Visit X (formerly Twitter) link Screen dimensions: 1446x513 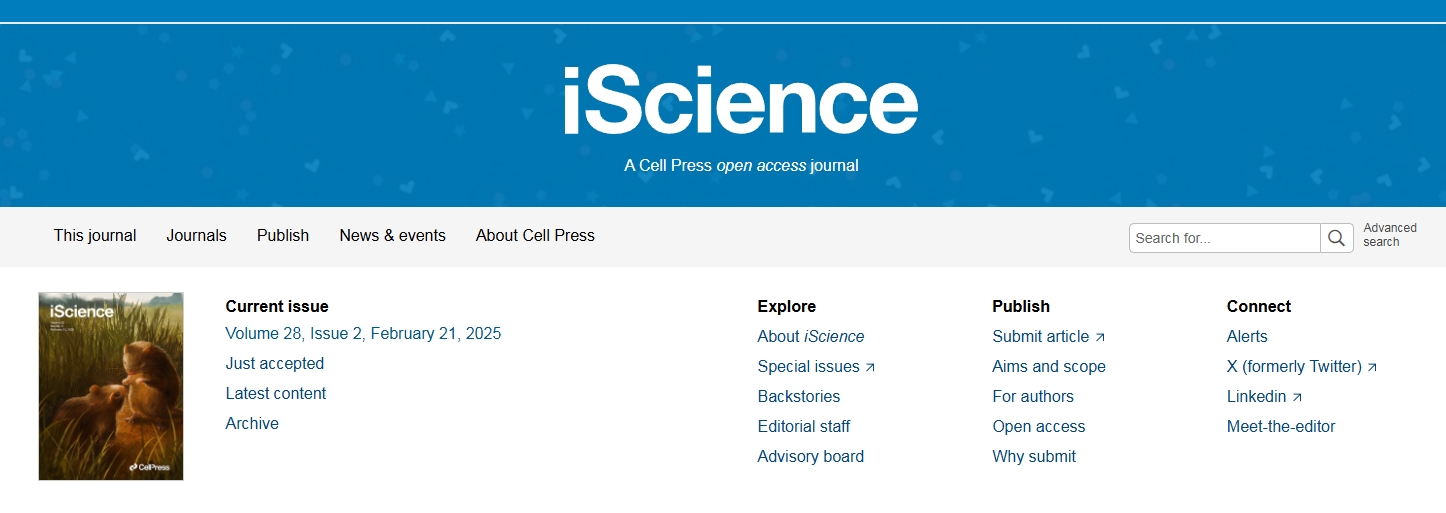[x=1302, y=367]
